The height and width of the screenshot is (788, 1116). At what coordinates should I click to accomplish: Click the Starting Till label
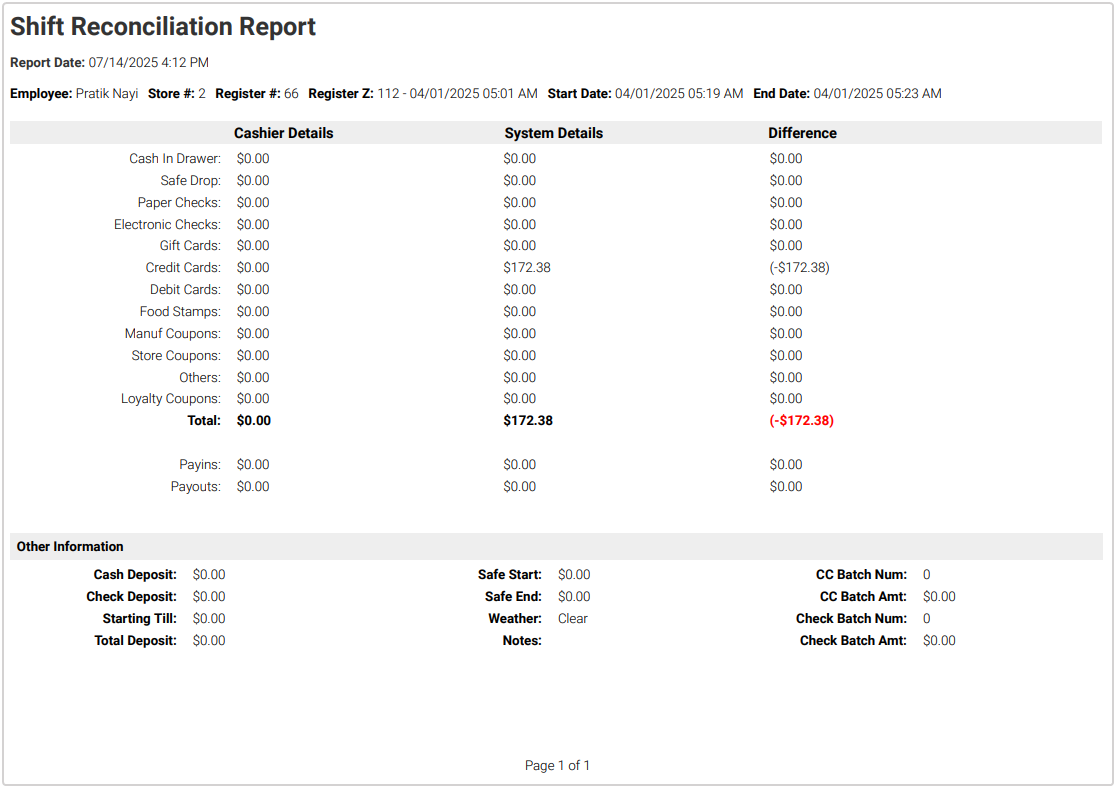point(140,619)
